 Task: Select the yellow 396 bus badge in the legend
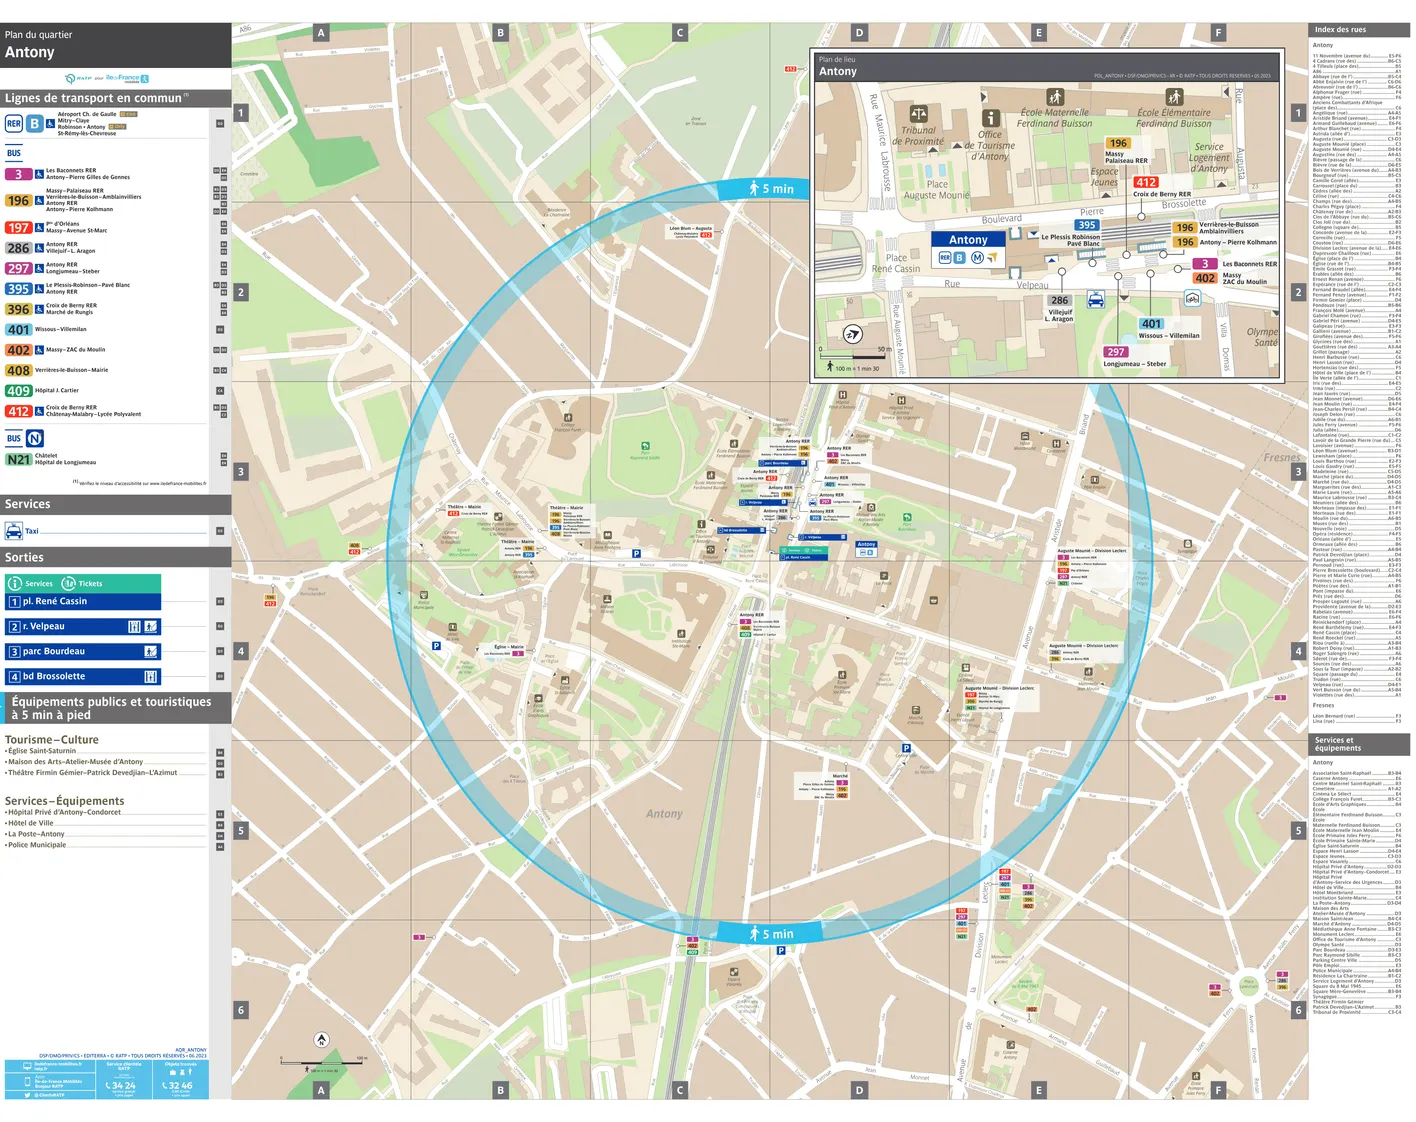click(x=18, y=310)
